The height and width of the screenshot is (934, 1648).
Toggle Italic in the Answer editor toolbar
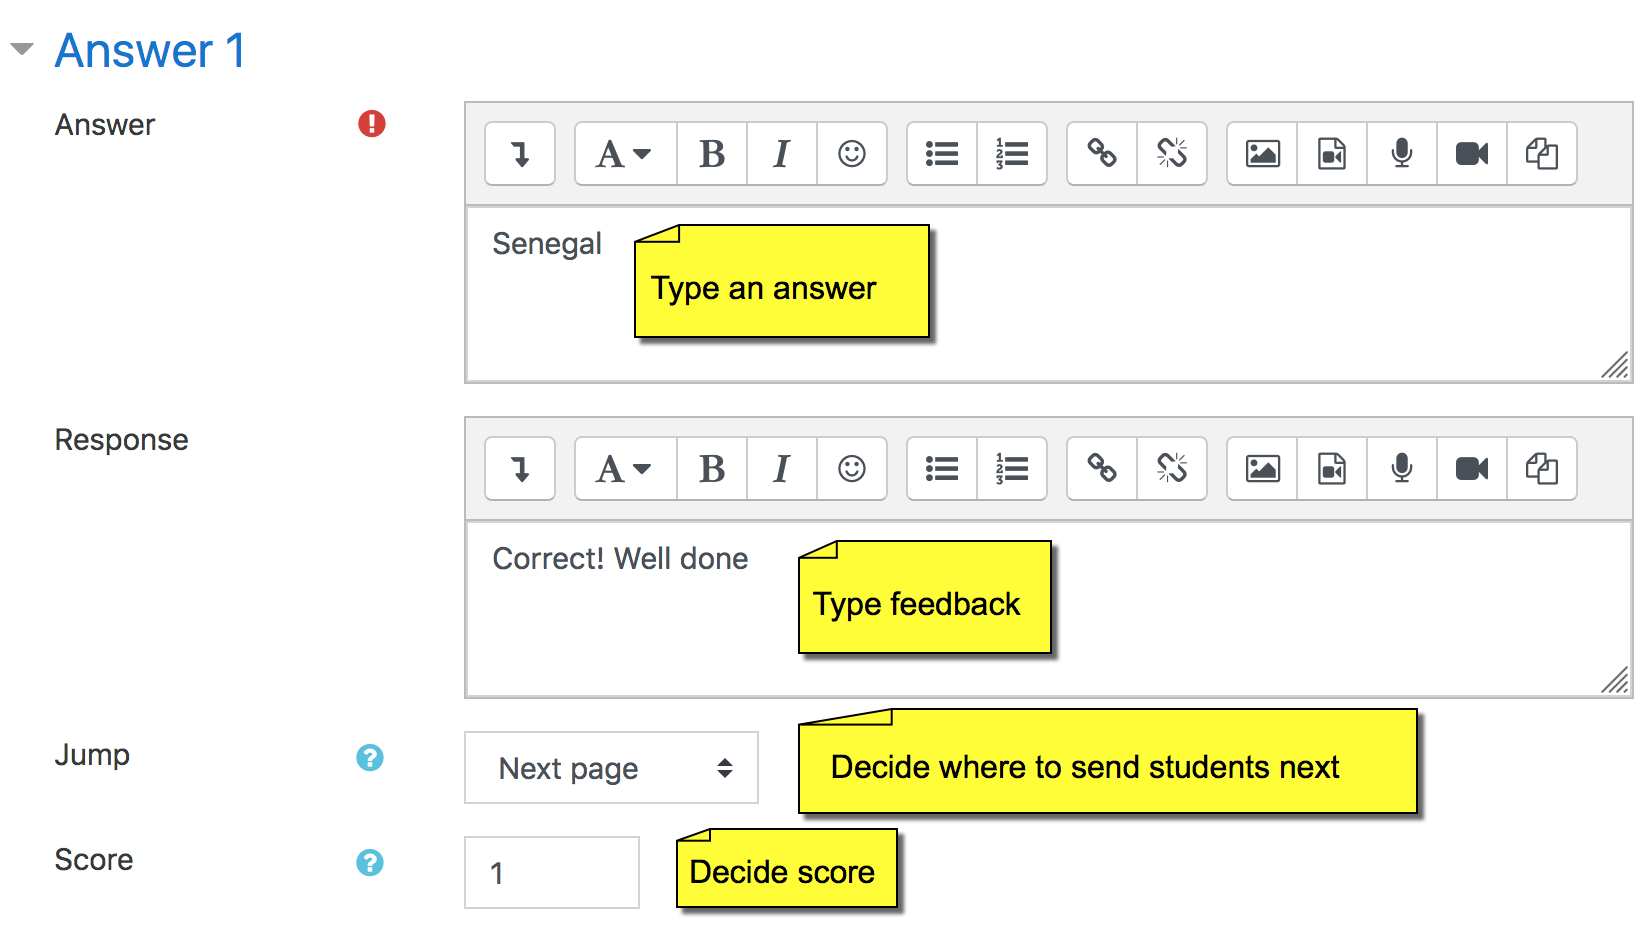point(782,154)
